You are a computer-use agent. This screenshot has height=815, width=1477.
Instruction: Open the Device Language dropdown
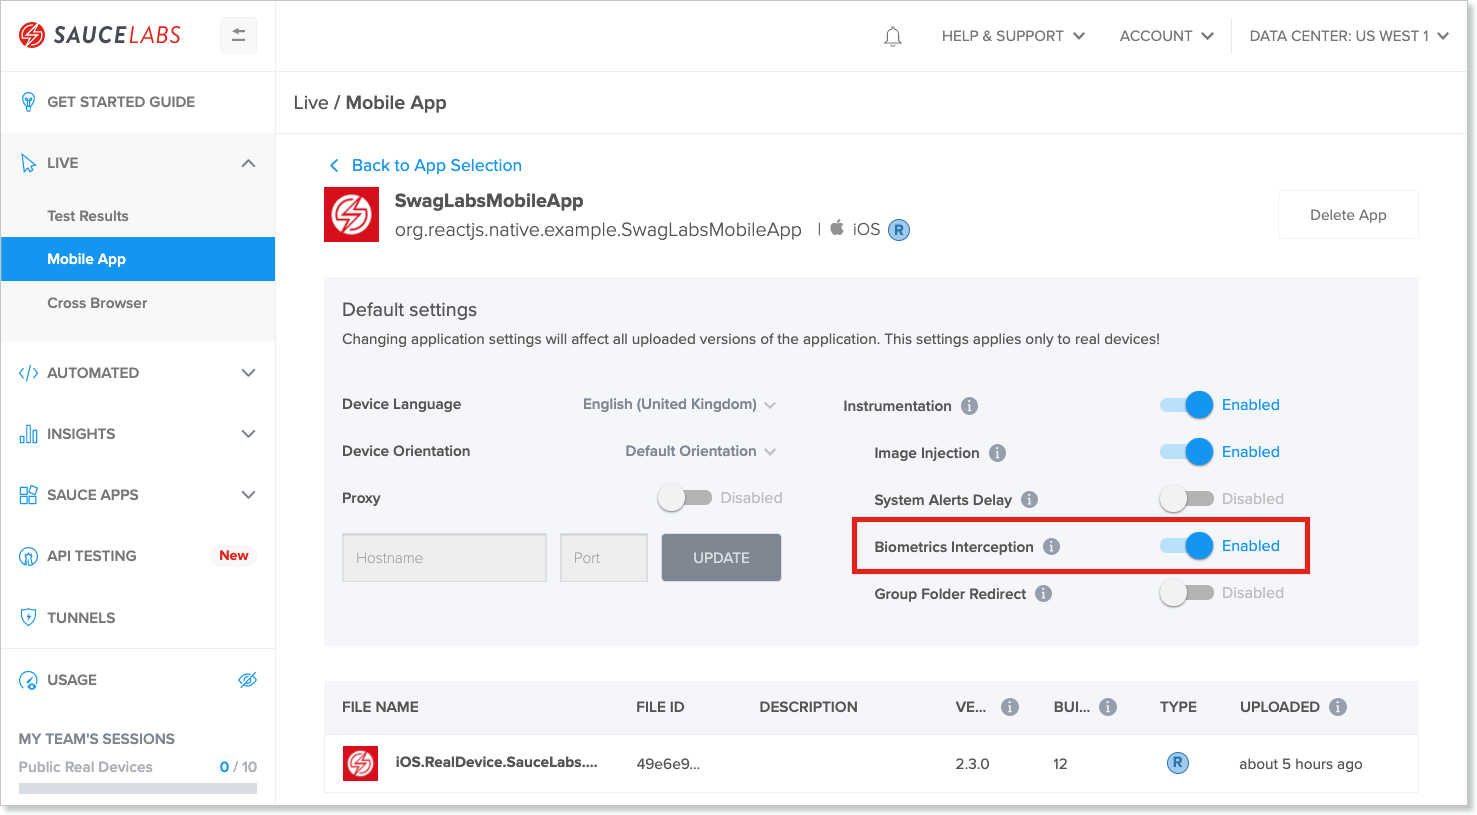(679, 405)
